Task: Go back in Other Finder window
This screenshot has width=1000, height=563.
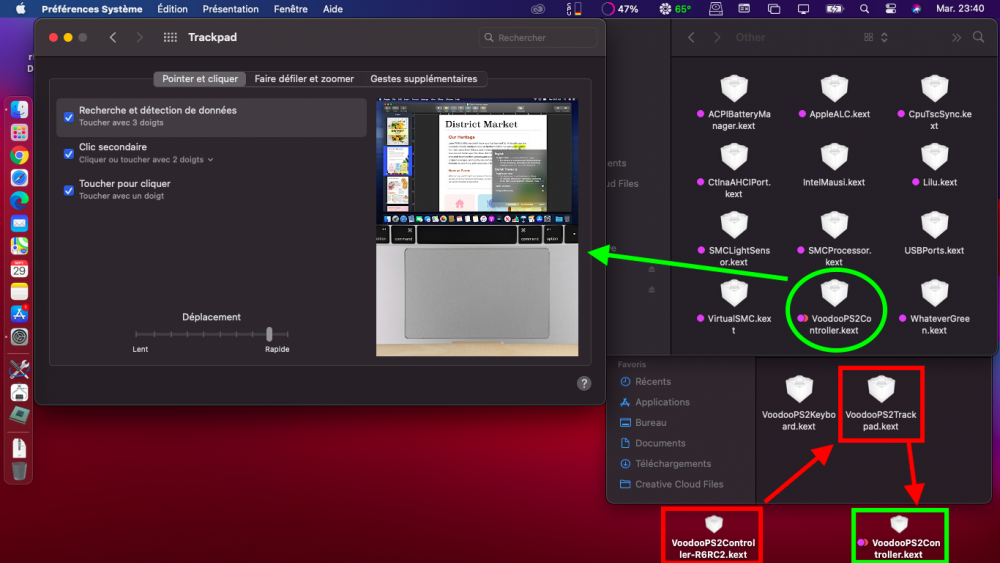Action: point(691,38)
